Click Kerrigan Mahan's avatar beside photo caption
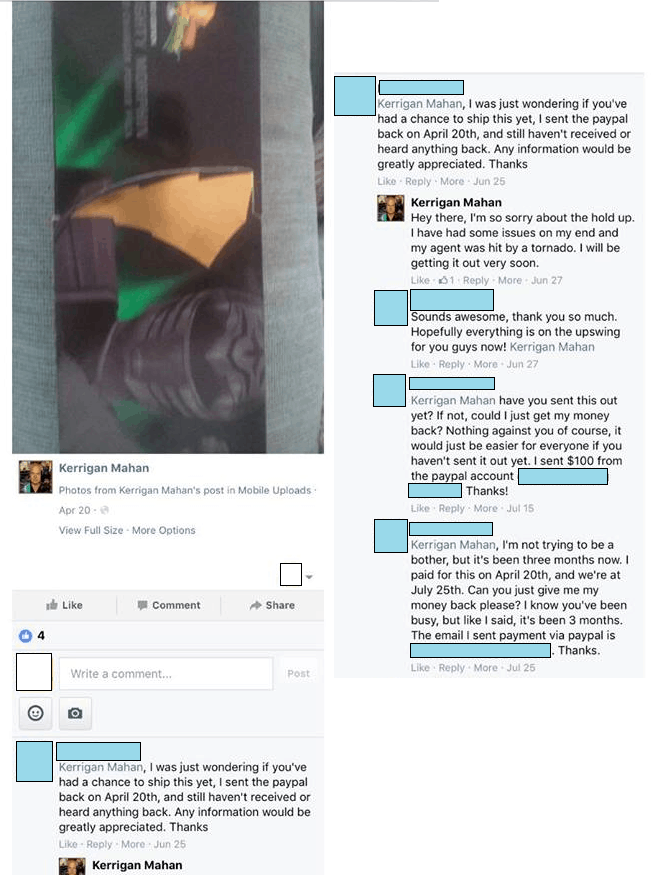This screenshot has height=884, width=654. 35,477
